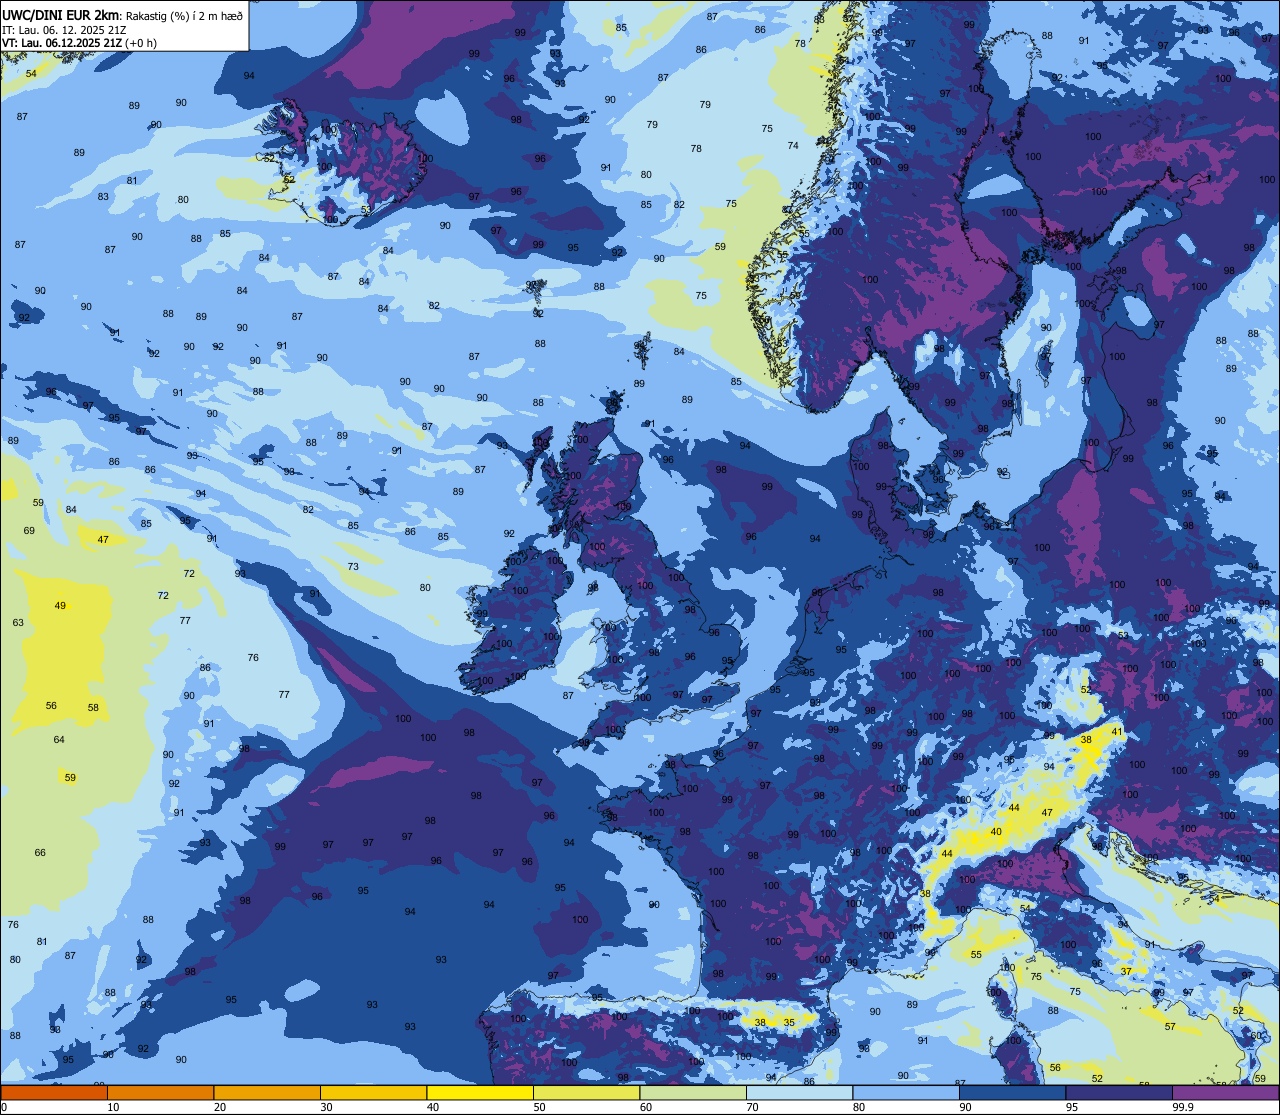Click the humidity value '64' on map
1280x1115 pixels.
point(59,740)
